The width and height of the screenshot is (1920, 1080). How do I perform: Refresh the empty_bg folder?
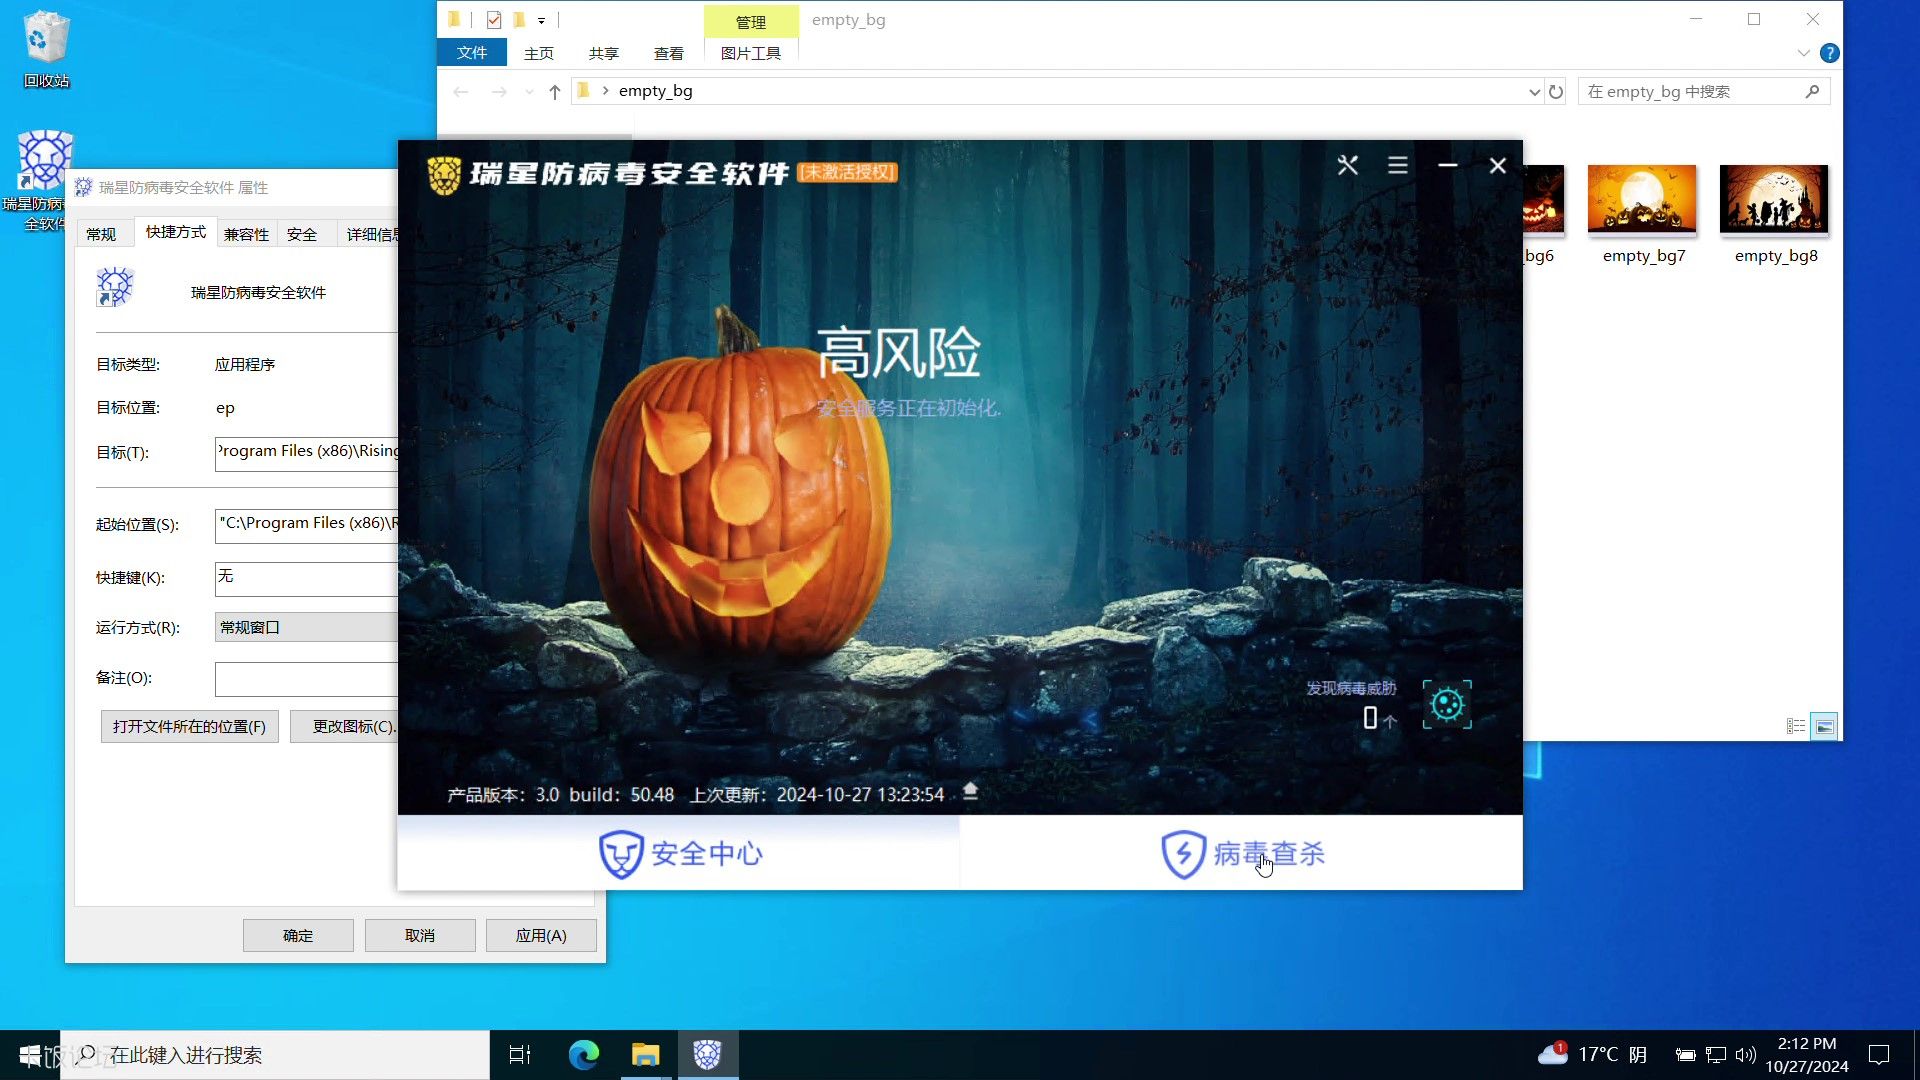(1556, 92)
